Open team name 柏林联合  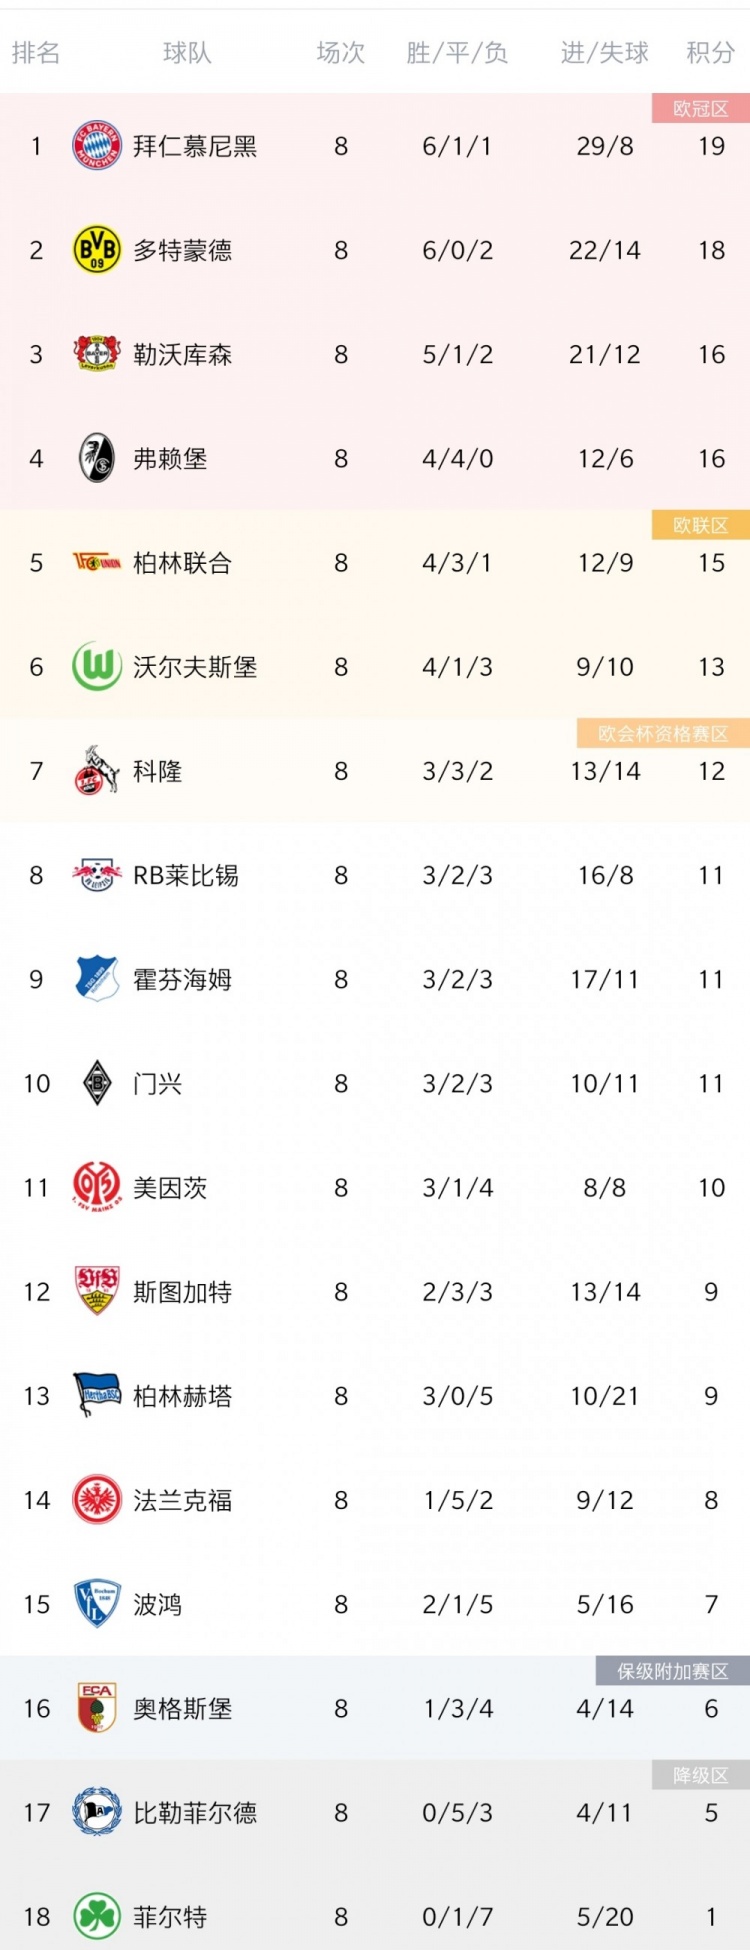pyautogui.click(x=182, y=563)
